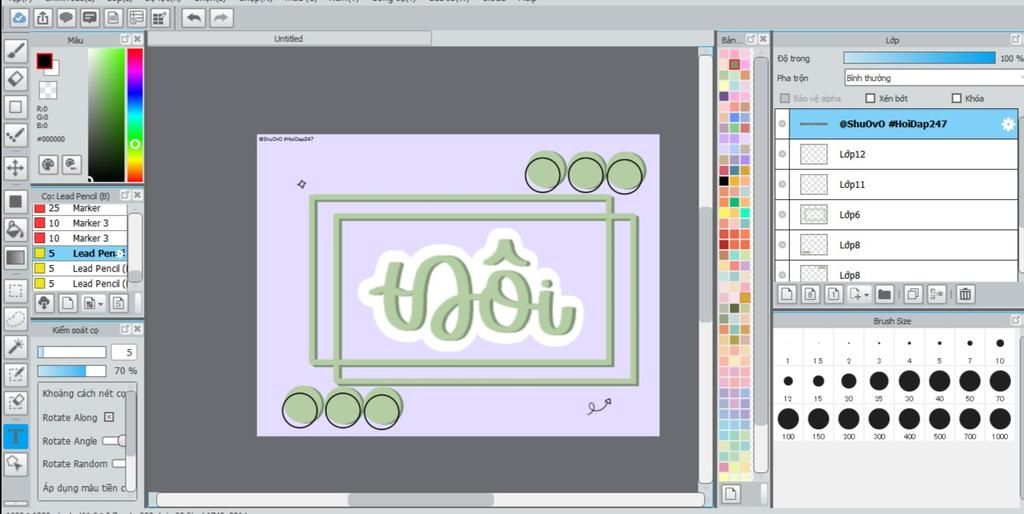The image size is (1024, 514).
Task: Open the Pha trộn blend mode dropdown
Action: pos(934,78)
